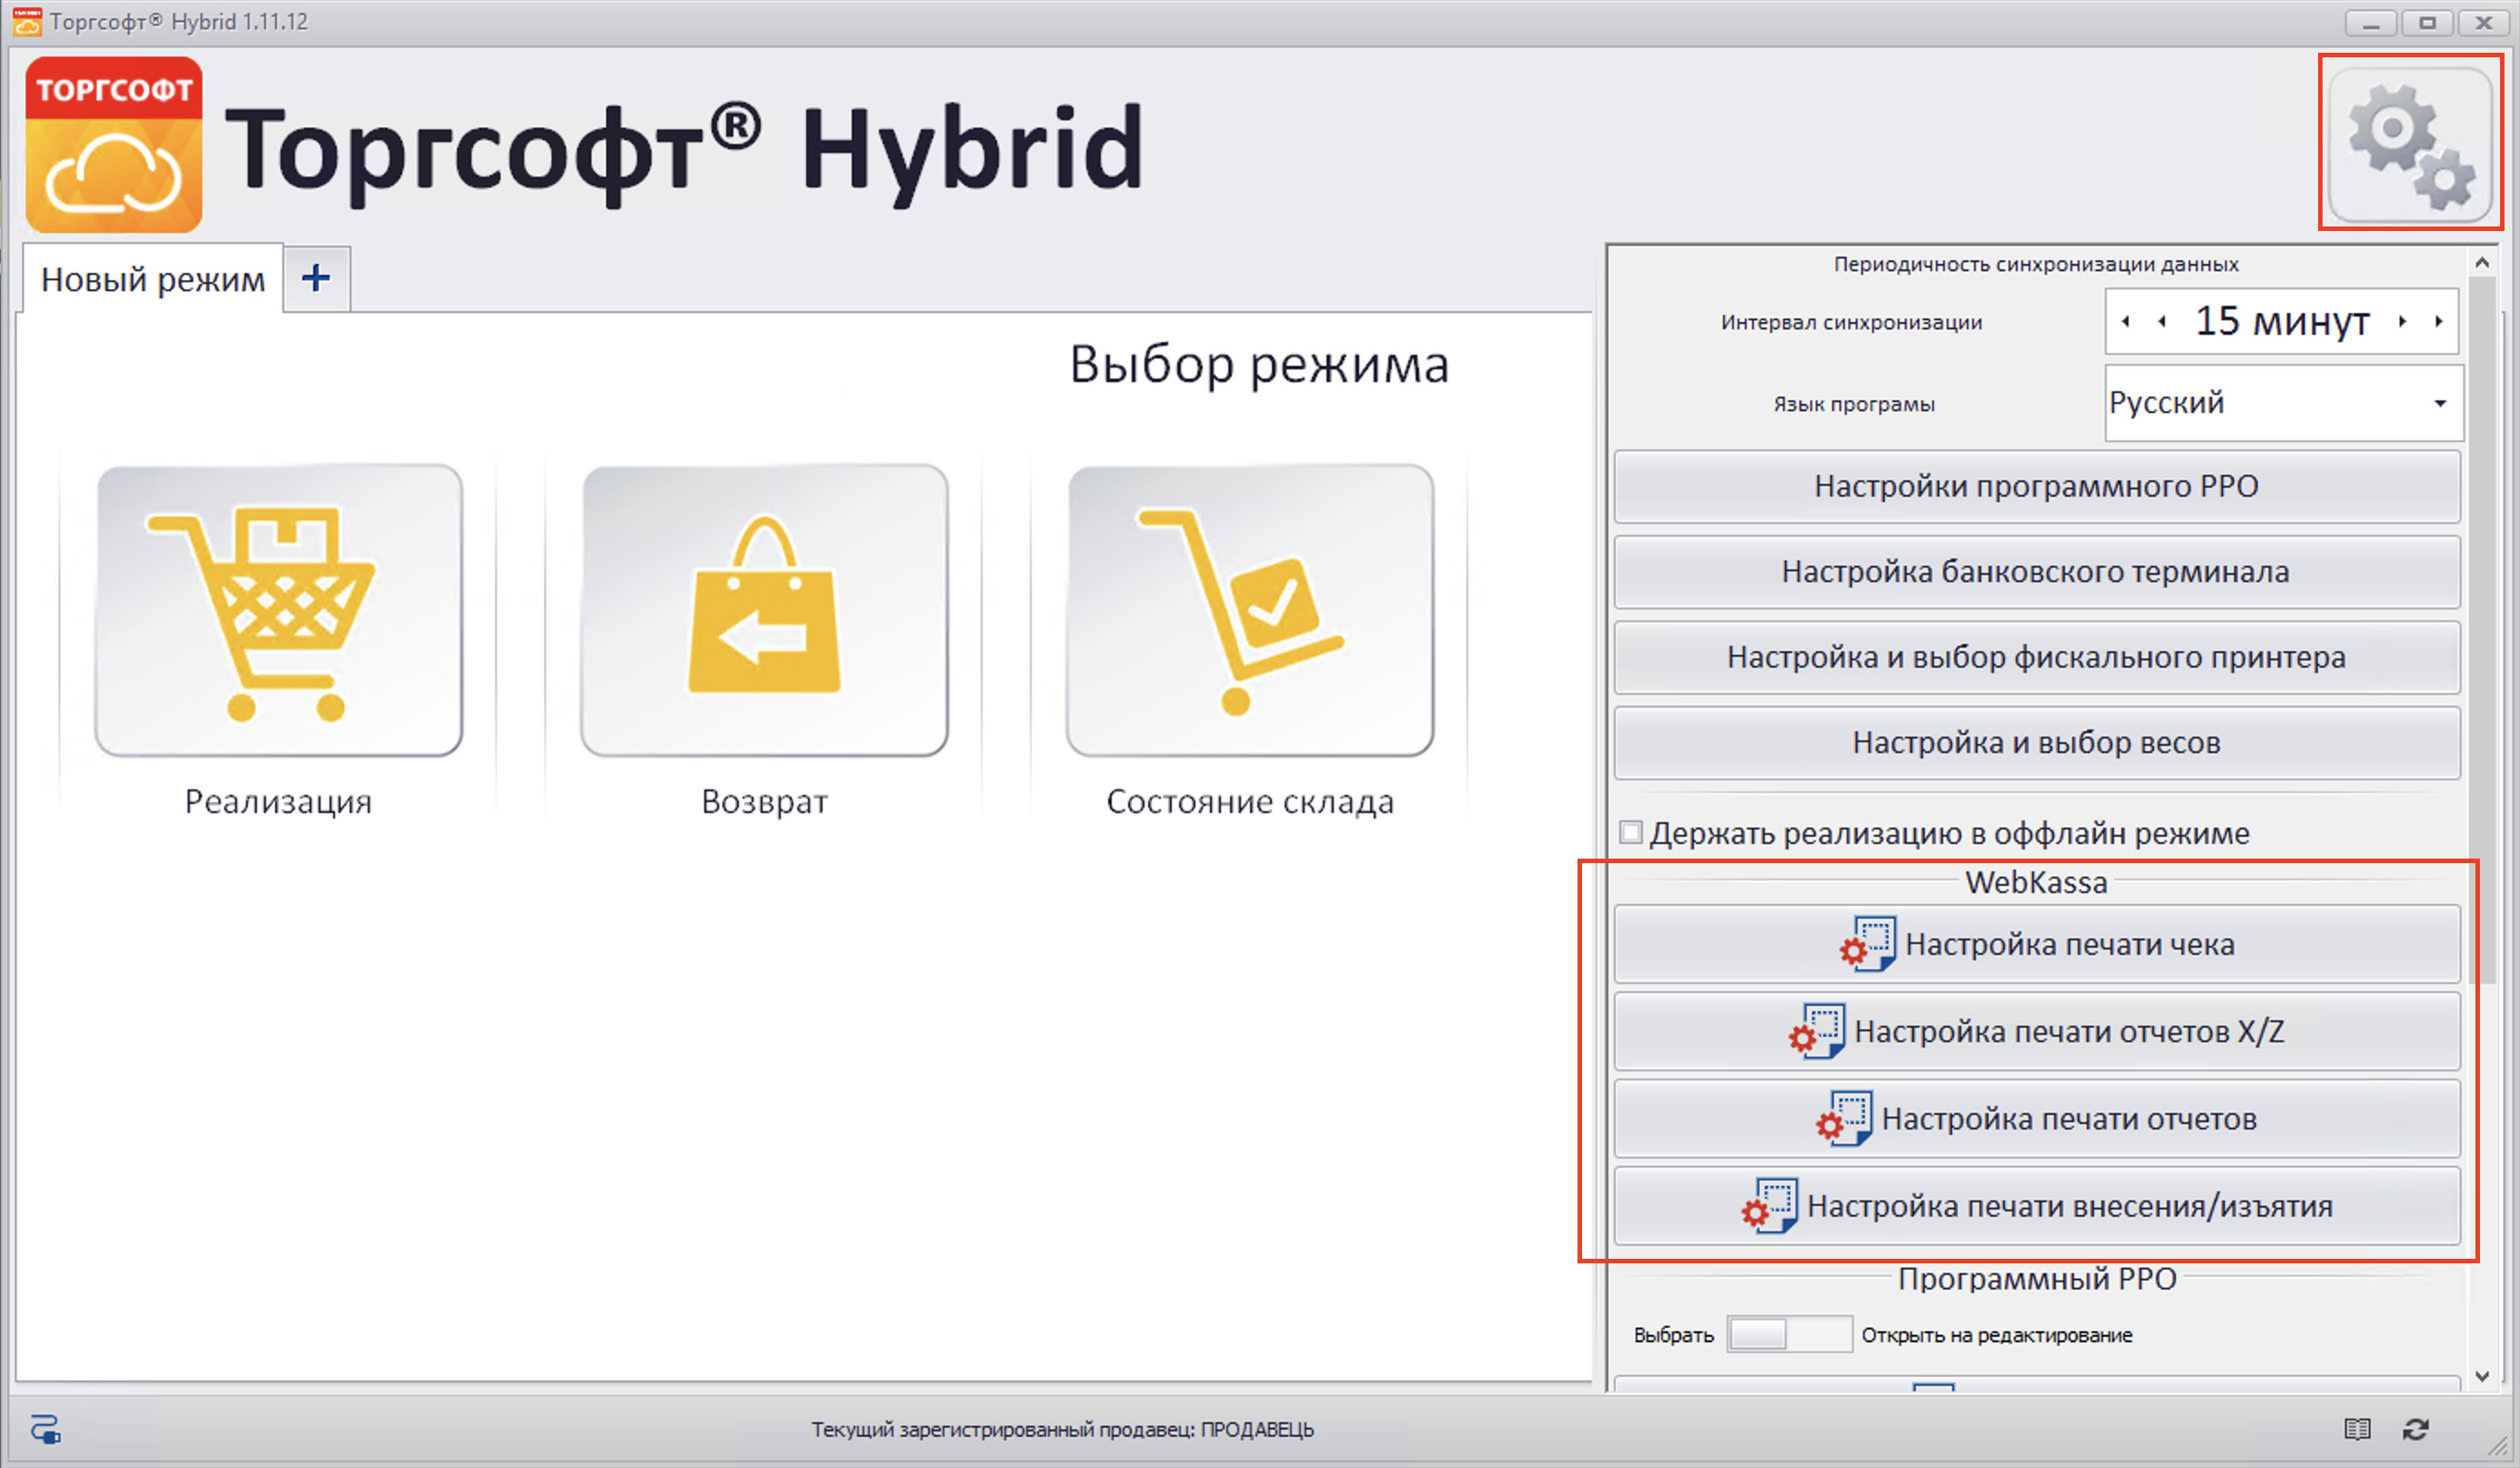The image size is (2520, 1468).
Task: Open the Язык программы Русский dropdown
Action: [2283, 403]
